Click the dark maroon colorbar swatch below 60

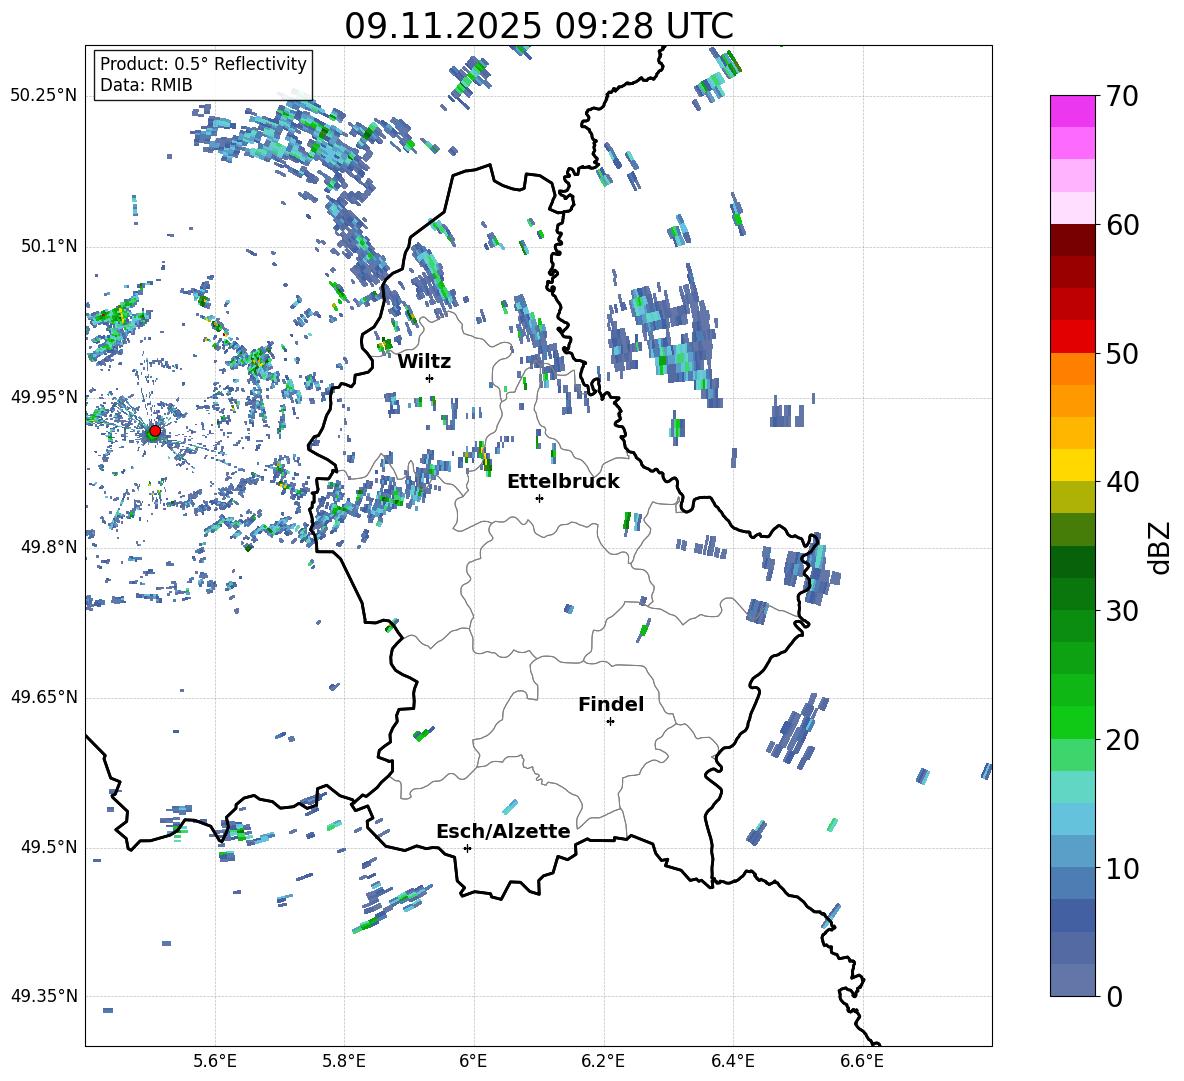pos(1073,240)
